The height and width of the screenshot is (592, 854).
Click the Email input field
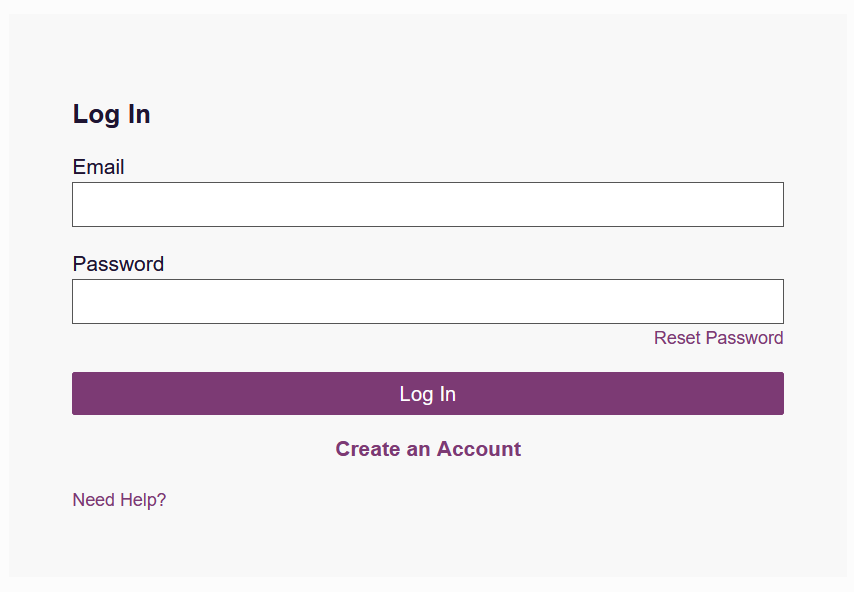[x=427, y=205]
